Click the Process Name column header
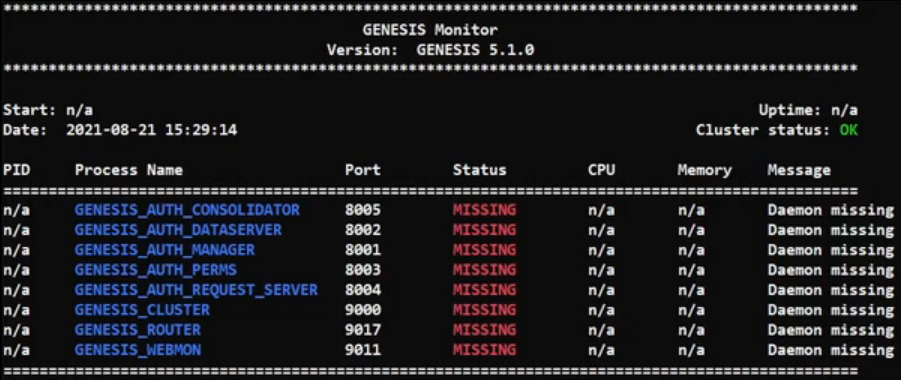The image size is (901, 380). pyautogui.click(x=129, y=170)
